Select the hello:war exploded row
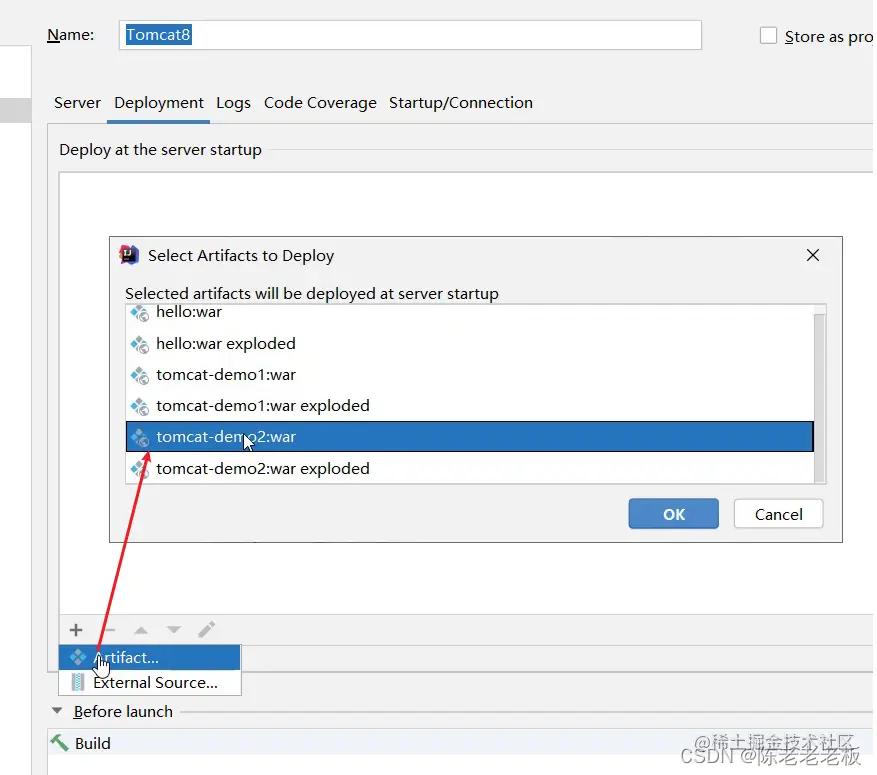877x775 pixels. click(x=470, y=344)
